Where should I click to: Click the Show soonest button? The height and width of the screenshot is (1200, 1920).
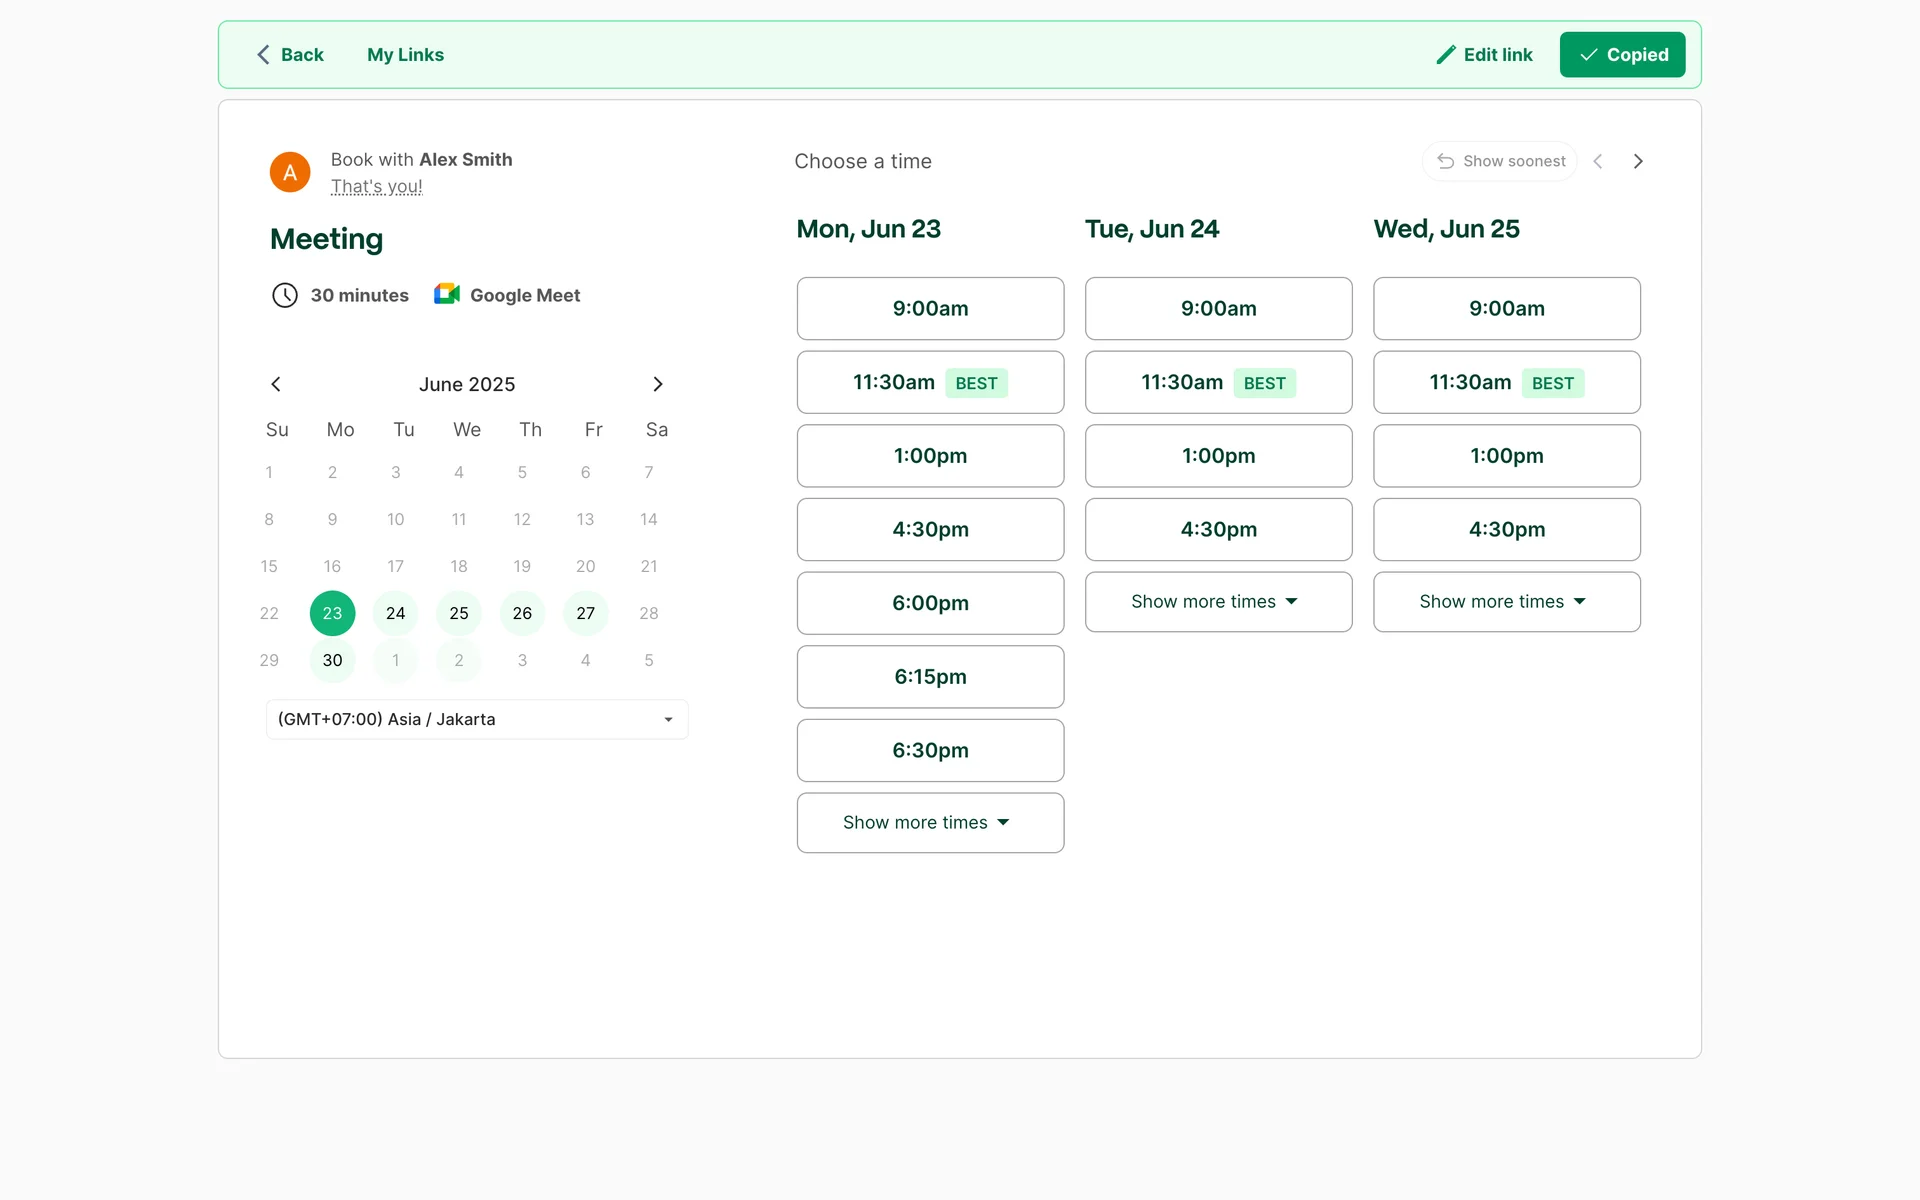coord(1500,161)
